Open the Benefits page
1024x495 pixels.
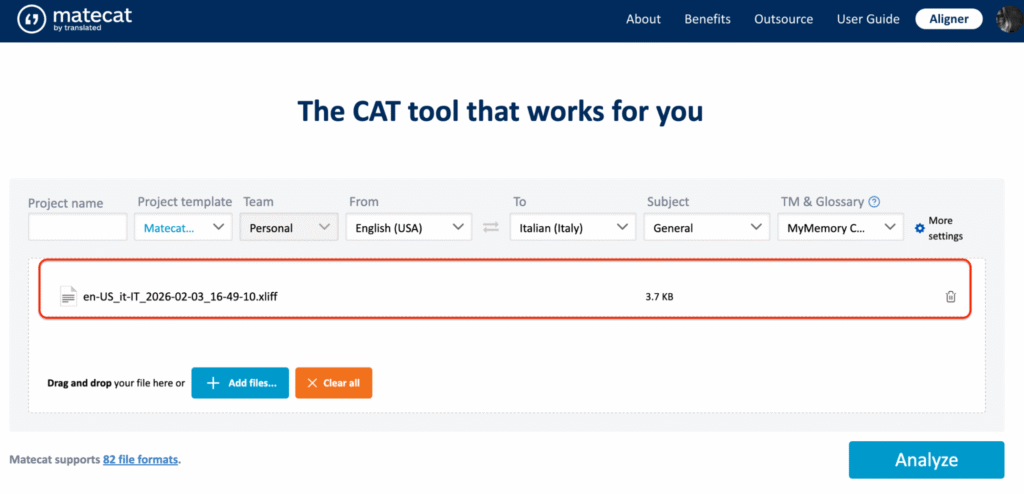point(707,19)
